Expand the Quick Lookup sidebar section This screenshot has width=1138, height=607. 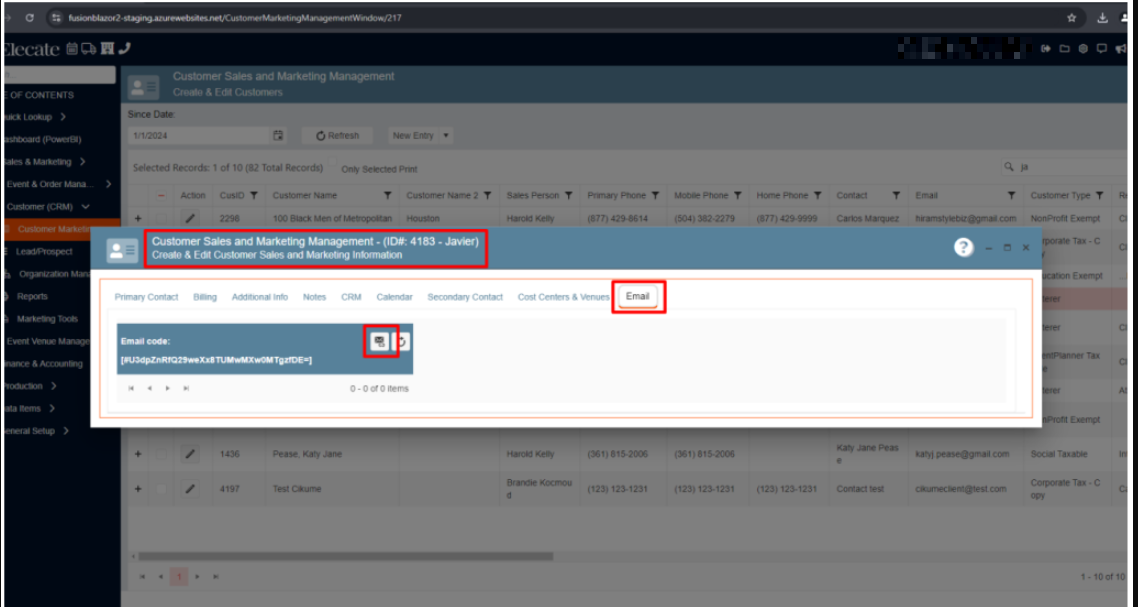[63, 117]
